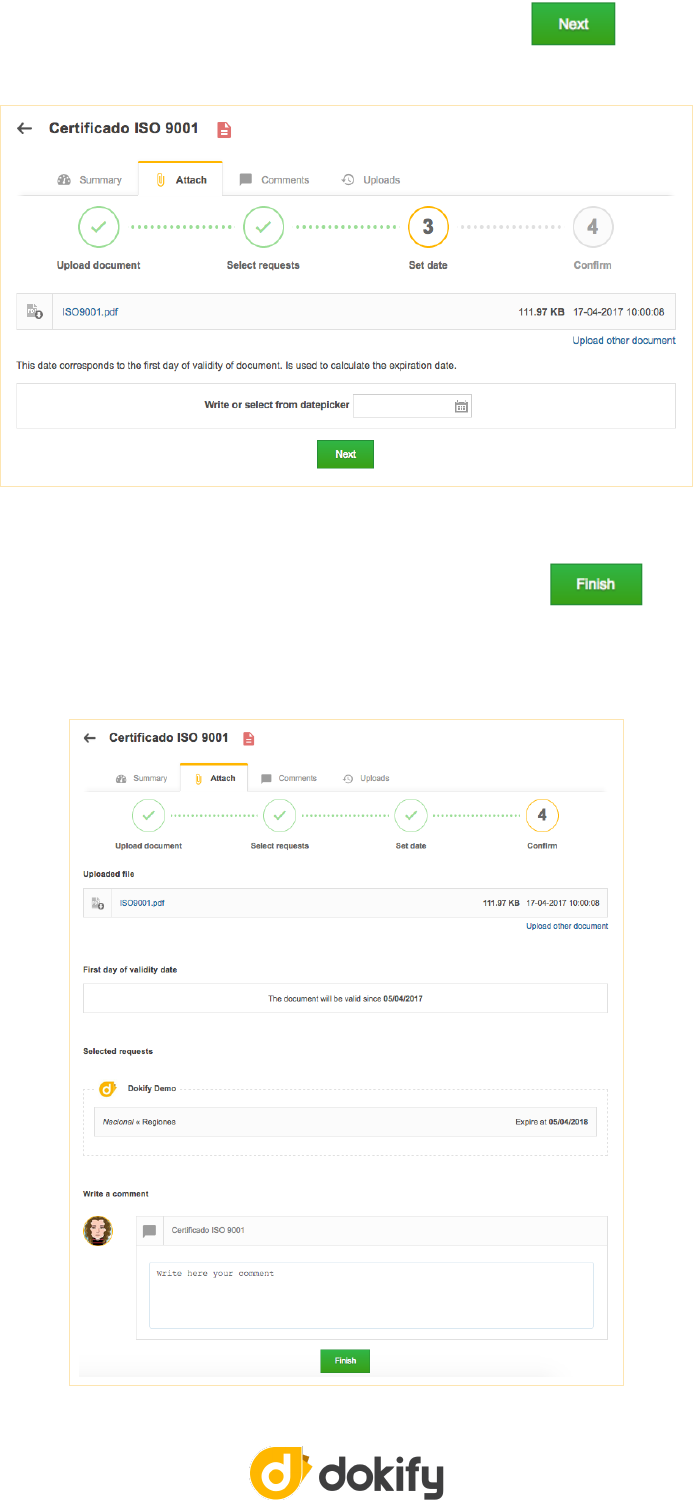Click the small Next button below the datepicker
This screenshot has width=693, height=1504.
coord(345,454)
